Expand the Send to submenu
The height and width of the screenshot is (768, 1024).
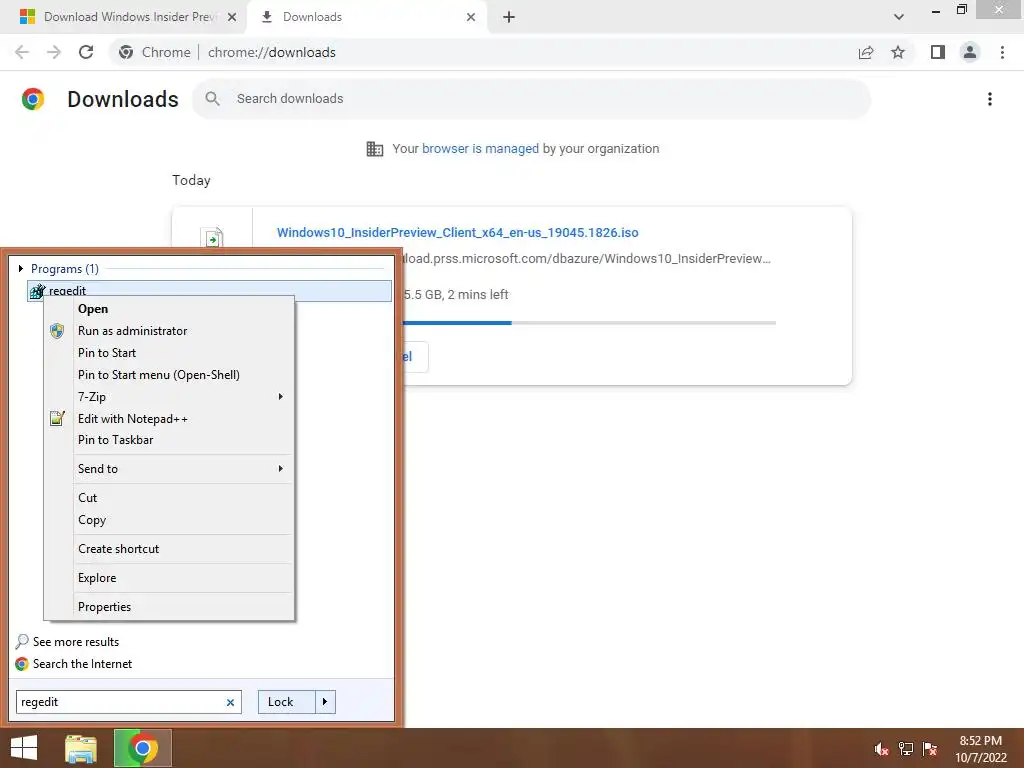pos(168,469)
